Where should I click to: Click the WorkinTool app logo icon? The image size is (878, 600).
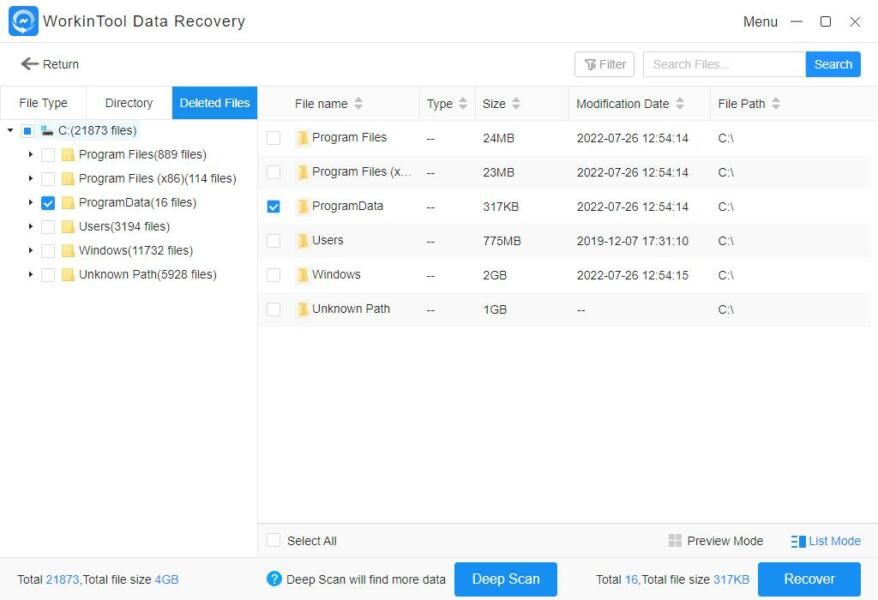tap(24, 21)
